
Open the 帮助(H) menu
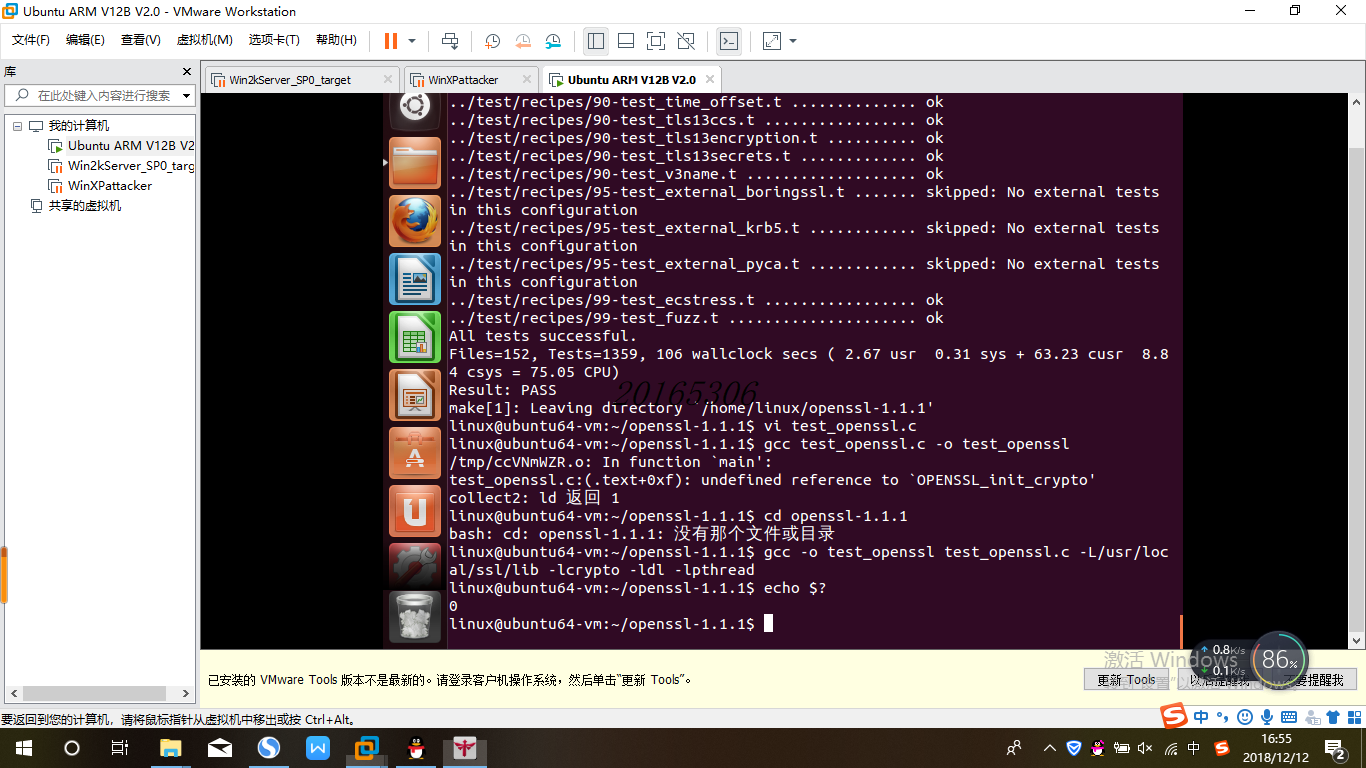336,40
